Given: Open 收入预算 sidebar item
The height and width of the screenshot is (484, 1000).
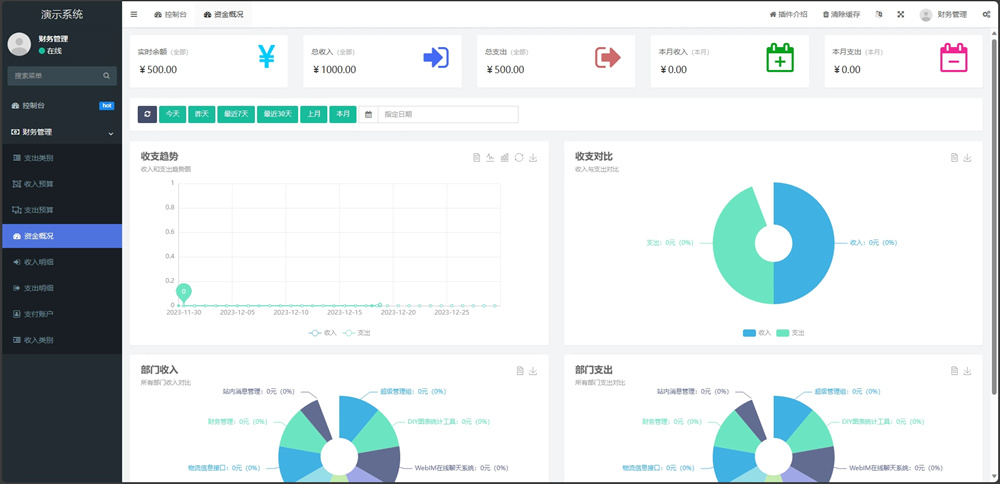Looking at the screenshot, I should click(61, 184).
